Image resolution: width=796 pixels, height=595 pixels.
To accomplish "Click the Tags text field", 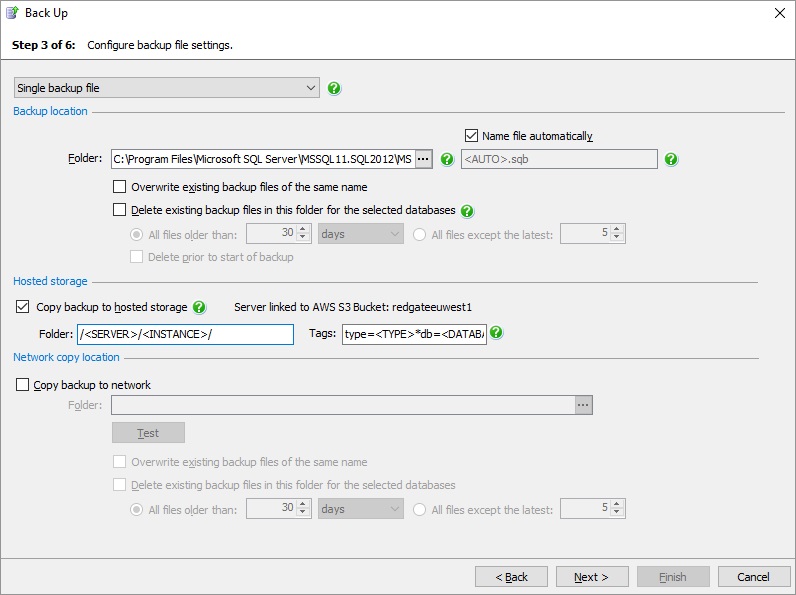I will (x=414, y=334).
